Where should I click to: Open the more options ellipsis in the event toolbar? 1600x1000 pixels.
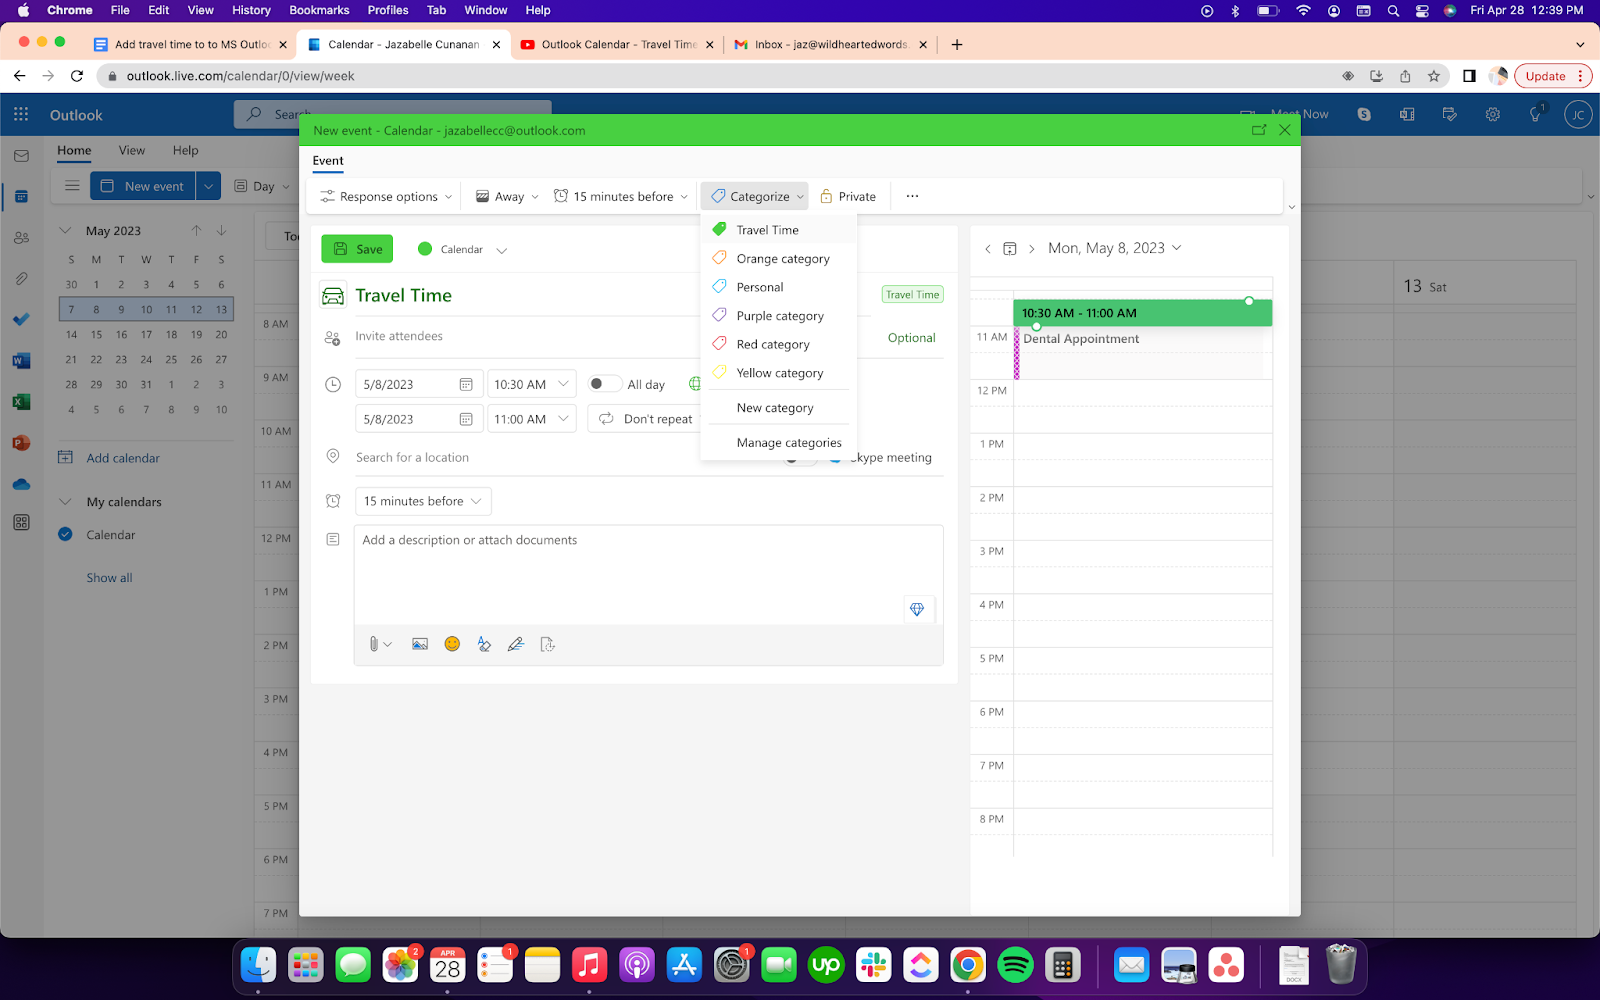pyautogui.click(x=912, y=196)
